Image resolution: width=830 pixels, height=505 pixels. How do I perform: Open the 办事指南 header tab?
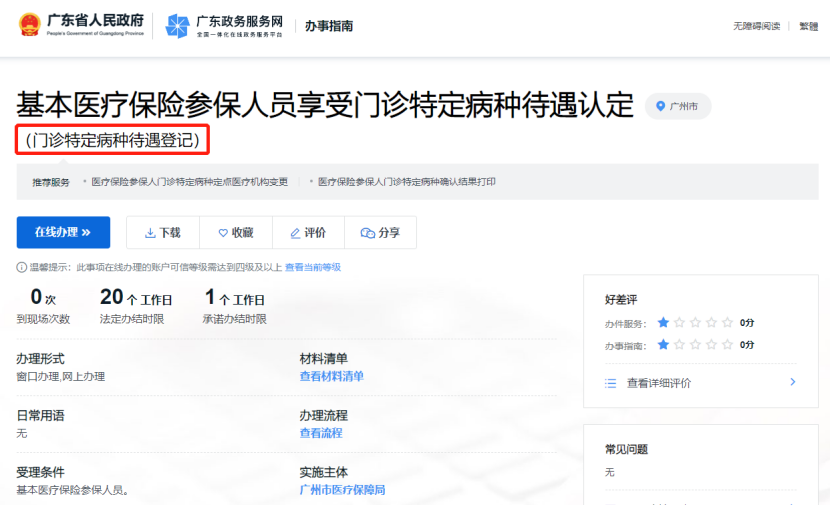click(329, 26)
